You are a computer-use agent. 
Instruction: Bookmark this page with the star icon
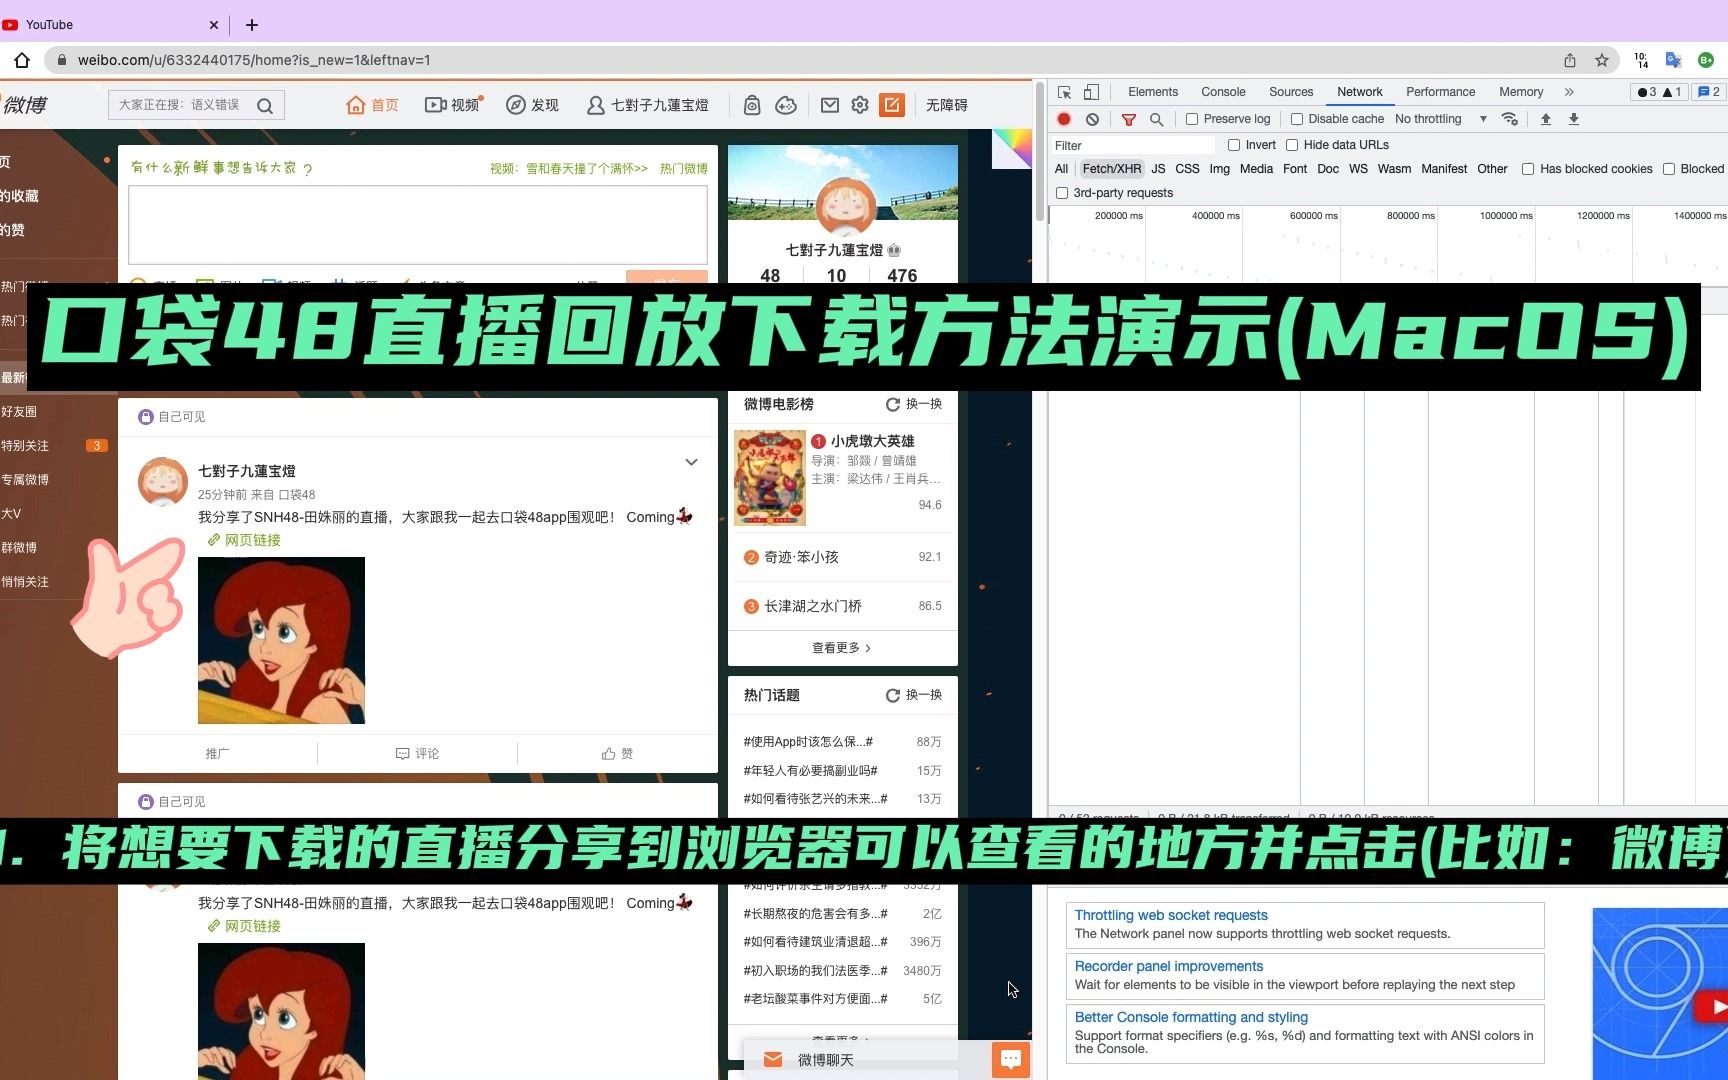tap(1602, 60)
